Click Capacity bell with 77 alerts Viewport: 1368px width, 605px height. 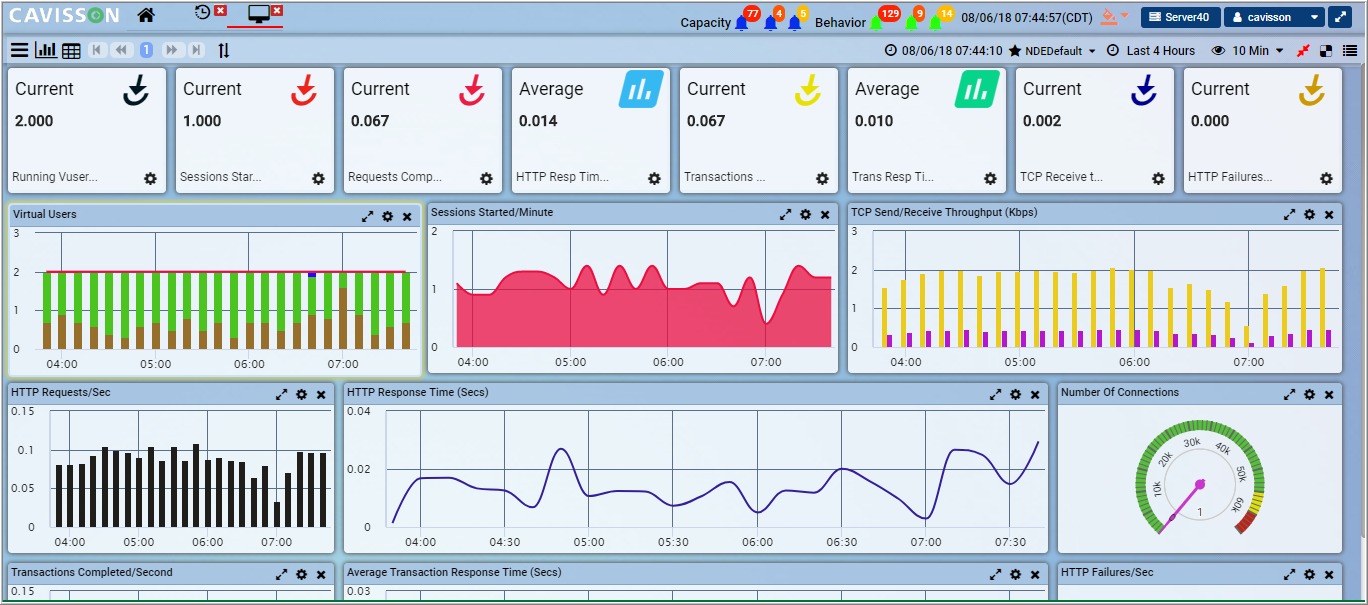pyautogui.click(x=742, y=22)
